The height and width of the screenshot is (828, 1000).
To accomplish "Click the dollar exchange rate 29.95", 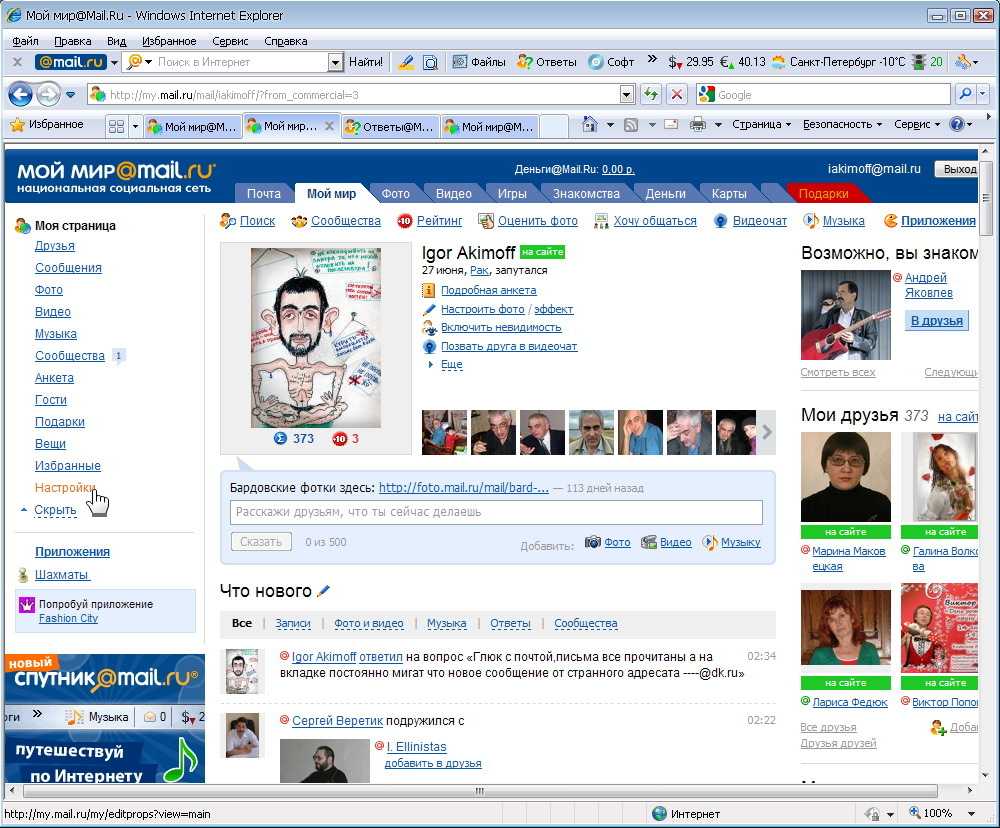I will pos(691,62).
